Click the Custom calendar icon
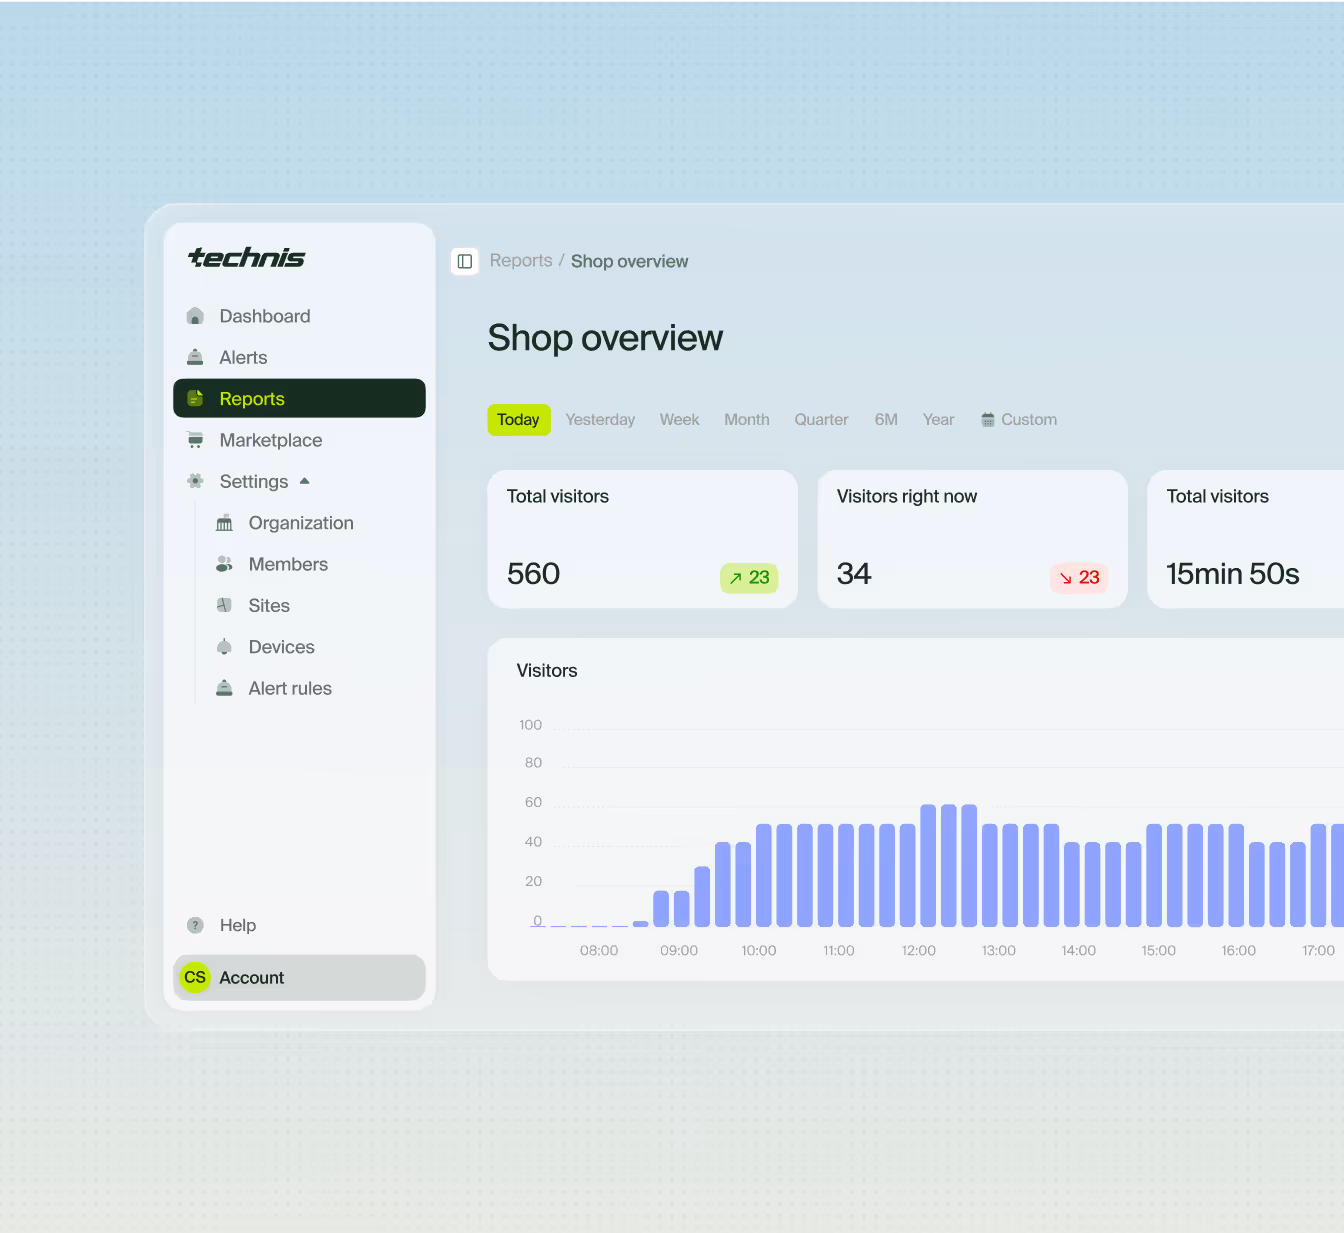This screenshot has width=1344, height=1233. [x=988, y=419]
